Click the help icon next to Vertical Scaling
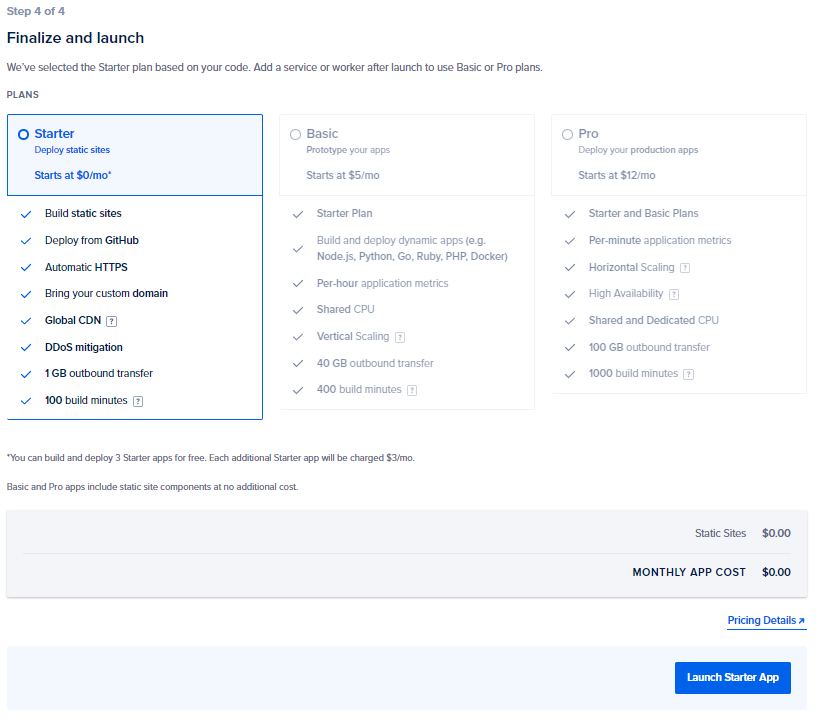835x724 pixels. pos(400,337)
